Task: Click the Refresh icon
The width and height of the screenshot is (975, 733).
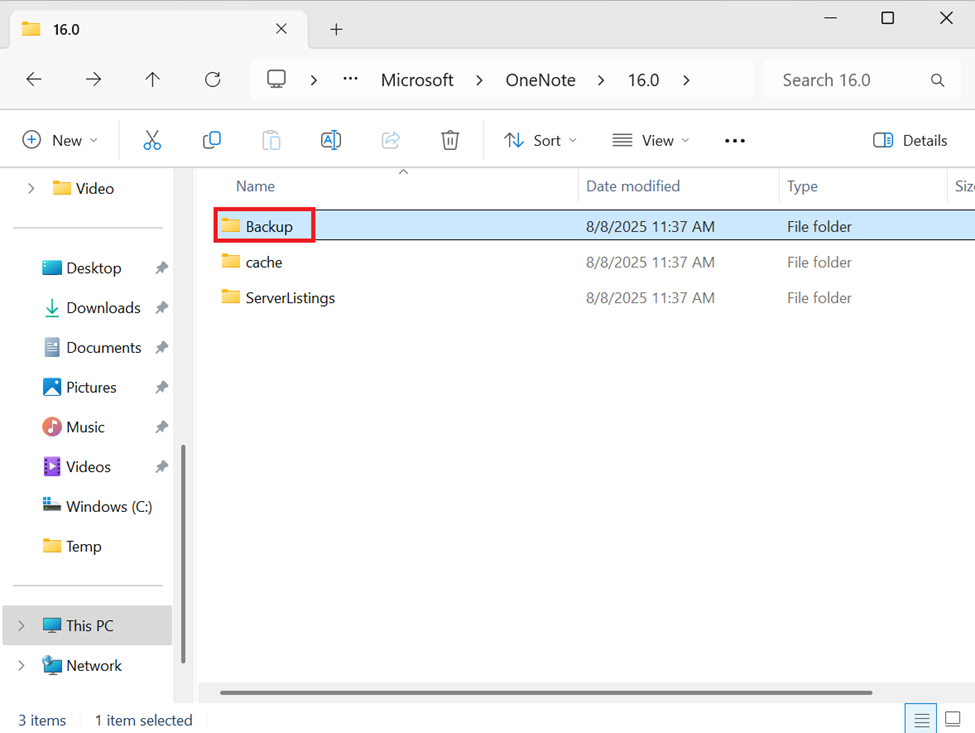Action: coord(213,80)
